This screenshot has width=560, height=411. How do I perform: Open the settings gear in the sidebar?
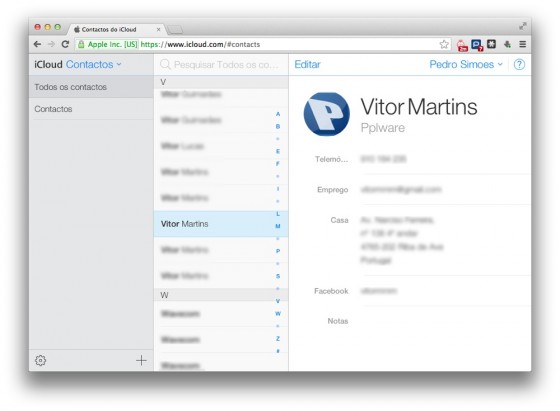40,360
